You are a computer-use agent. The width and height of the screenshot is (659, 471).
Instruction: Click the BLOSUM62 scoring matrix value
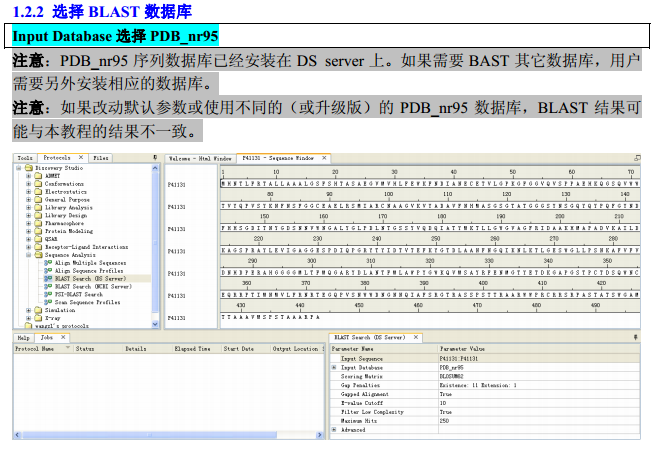451,376
